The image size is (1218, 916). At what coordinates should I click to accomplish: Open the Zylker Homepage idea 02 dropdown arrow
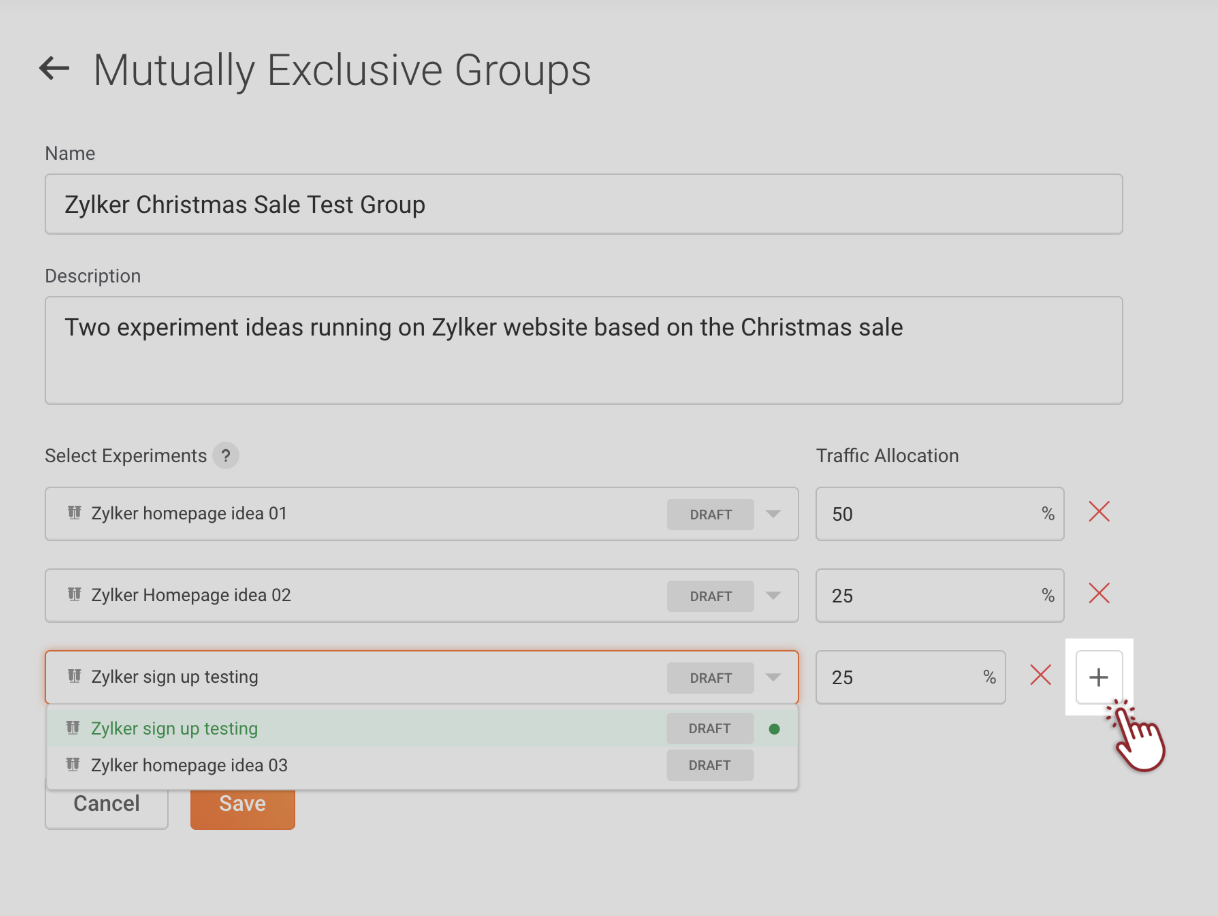coord(773,596)
